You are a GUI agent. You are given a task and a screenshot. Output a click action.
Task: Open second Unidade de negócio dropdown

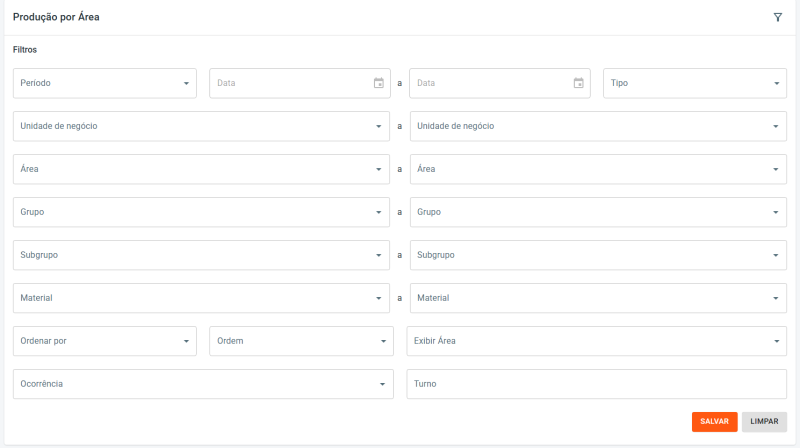(598, 126)
